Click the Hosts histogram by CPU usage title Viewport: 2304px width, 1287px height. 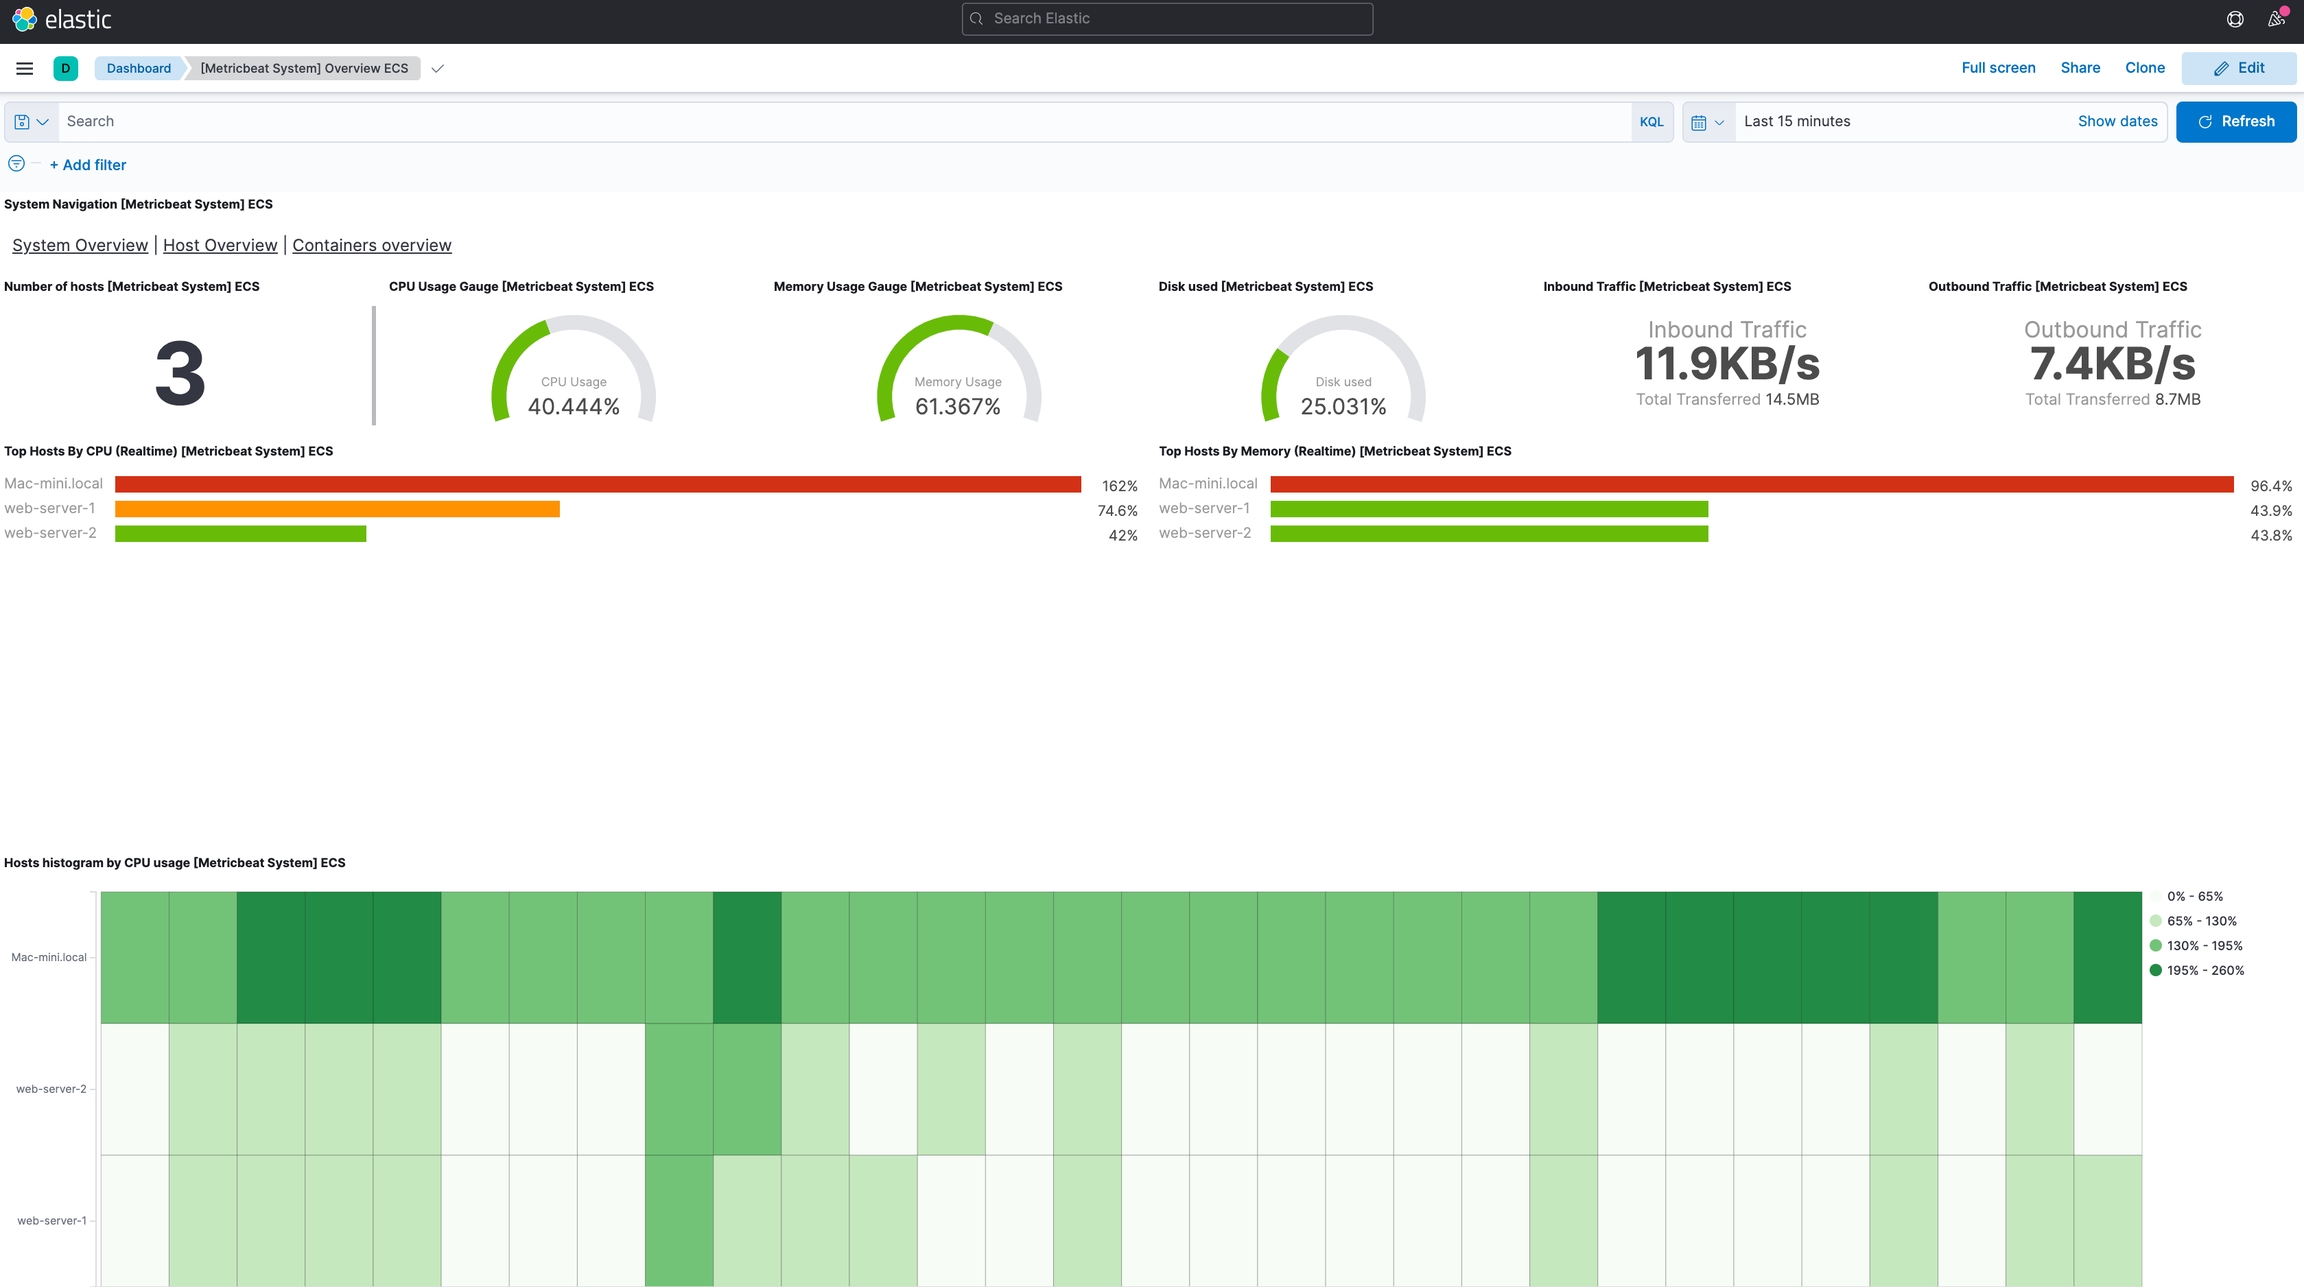175,863
